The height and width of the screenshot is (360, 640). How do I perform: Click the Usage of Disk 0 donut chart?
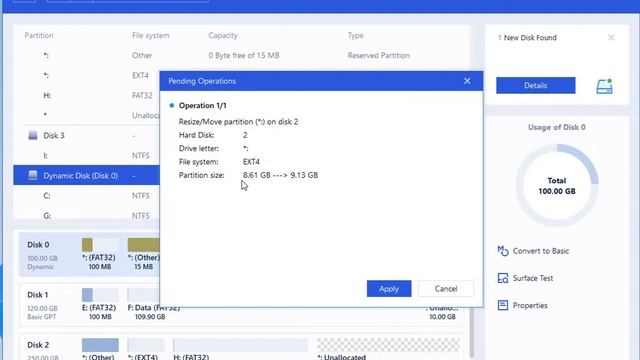(x=557, y=185)
